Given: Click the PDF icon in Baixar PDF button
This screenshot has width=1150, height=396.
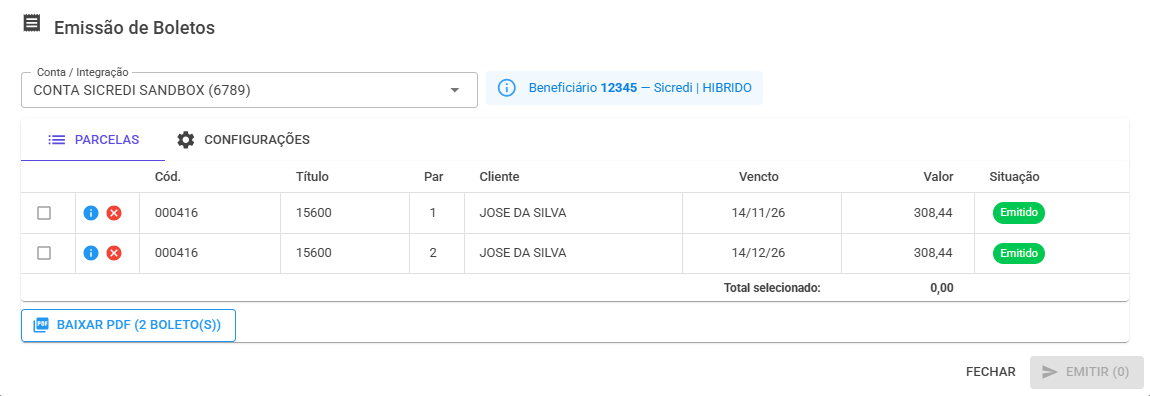Looking at the screenshot, I should 41,325.
